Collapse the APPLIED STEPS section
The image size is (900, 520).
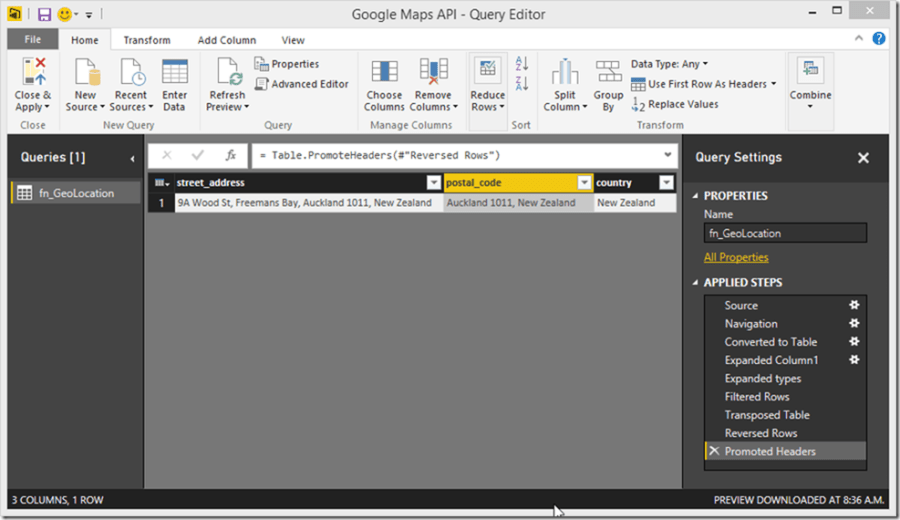point(695,282)
